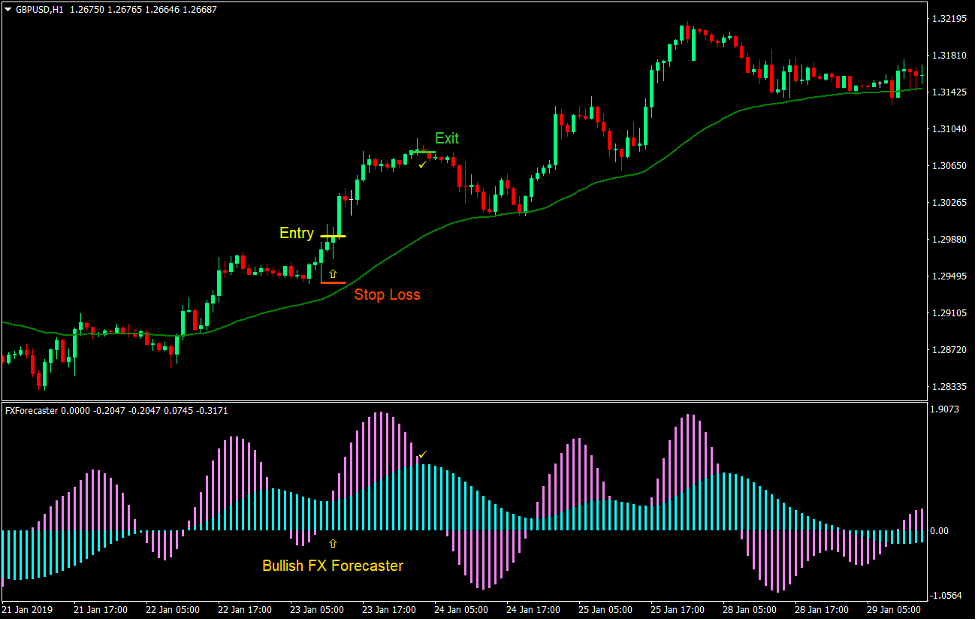This screenshot has height=620, width=977.
Task: Click the Bullish FX Forecaster text label
Action: 332,565
